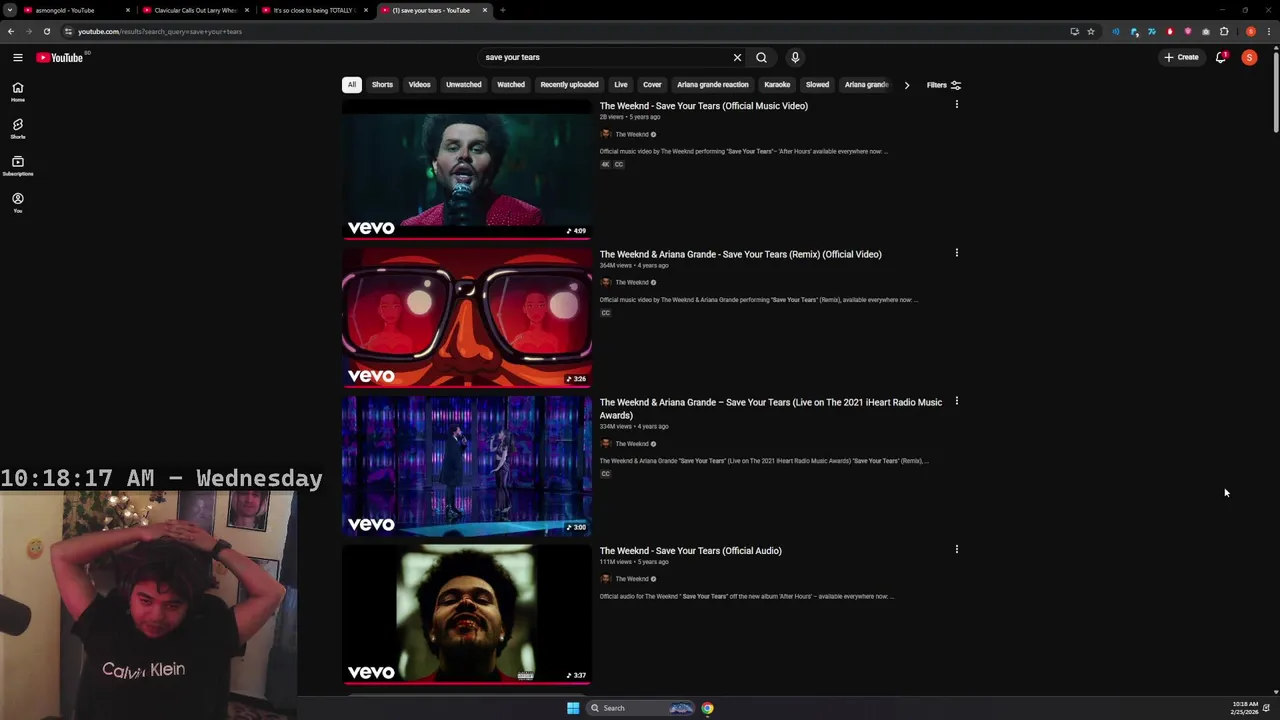Click the search input field
The width and height of the screenshot is (1280, 720).
(x=605, y=57)
